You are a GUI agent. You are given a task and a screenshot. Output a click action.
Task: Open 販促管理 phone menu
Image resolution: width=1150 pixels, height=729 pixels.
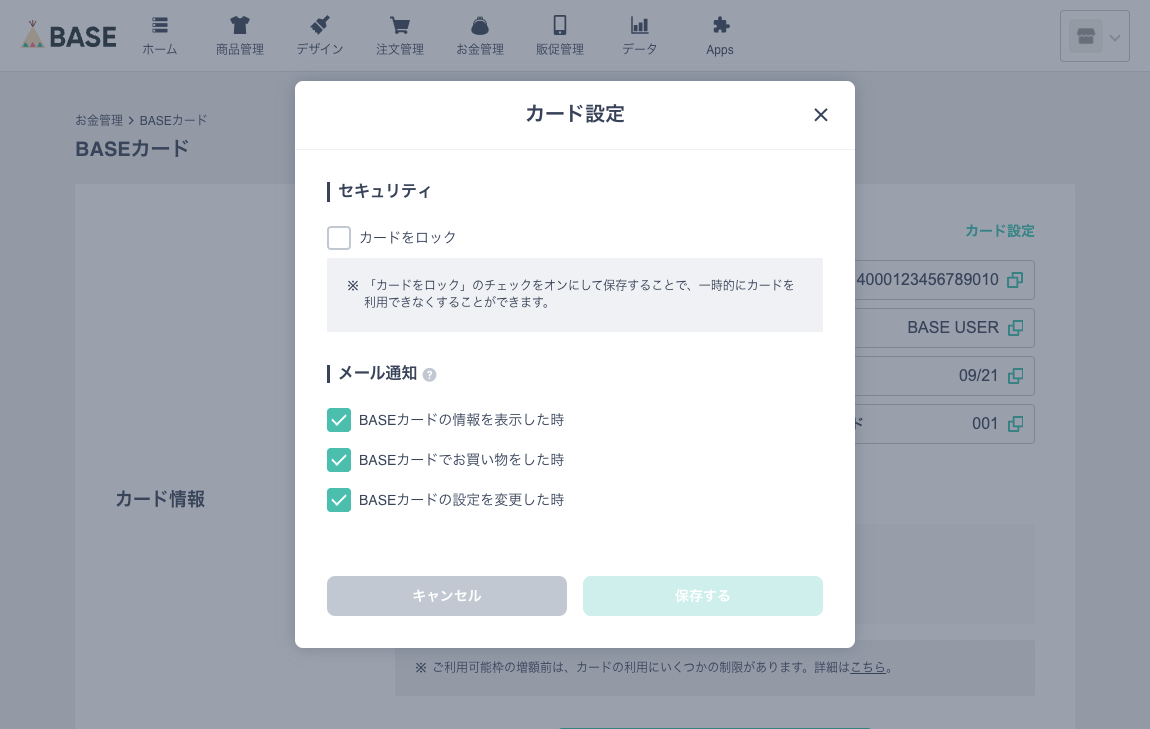pyautogui.click(x=560, y=36)
